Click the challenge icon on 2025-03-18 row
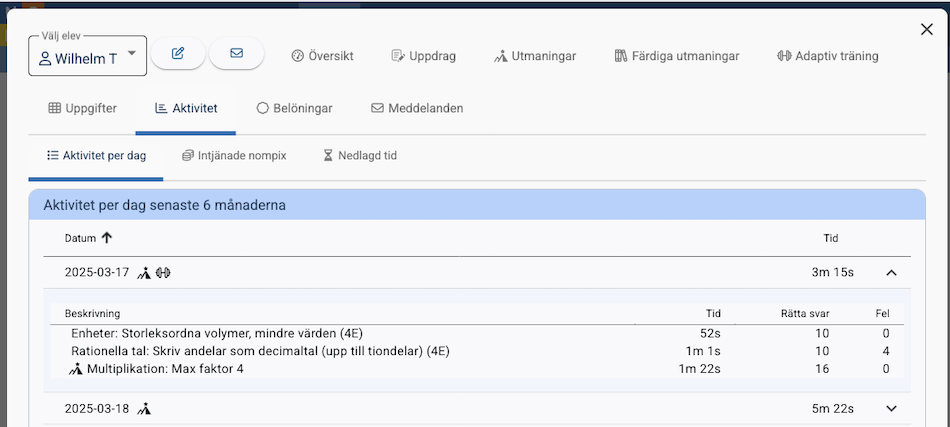Image resolution: width=950 pixels, height=427 pixels. point(144,408)
